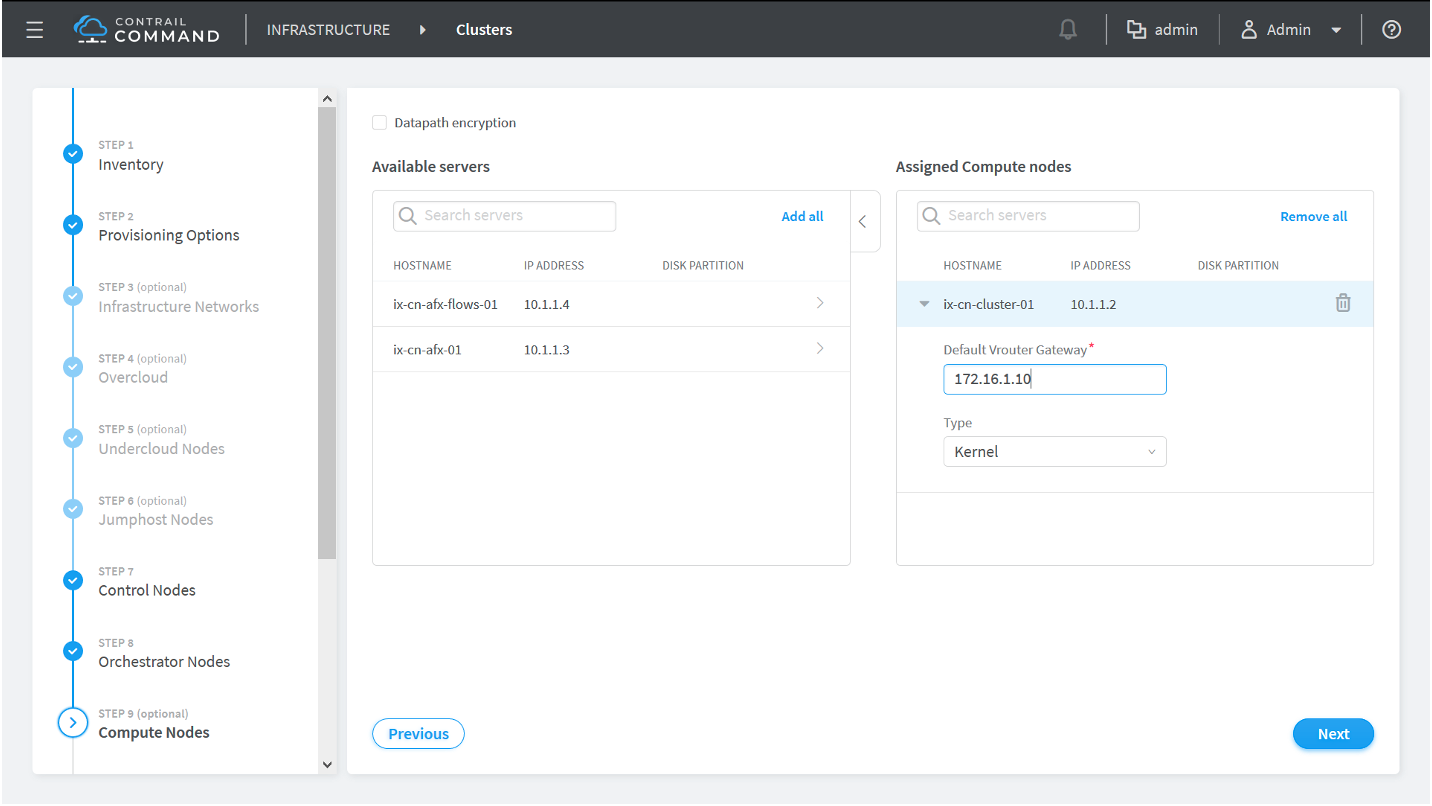Click the Default Vrouter Gateway input field
Image resolution: width=1432 pixels, height=806 pixels.
point(1054,380)
